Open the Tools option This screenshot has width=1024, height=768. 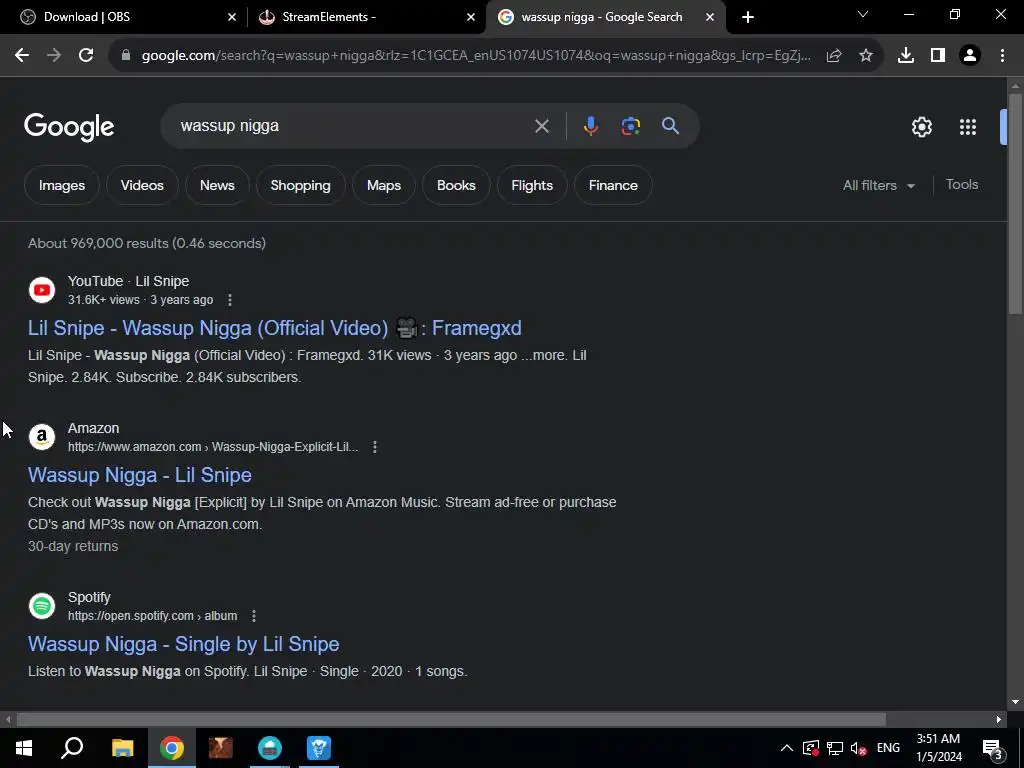[x=962, y=185]
